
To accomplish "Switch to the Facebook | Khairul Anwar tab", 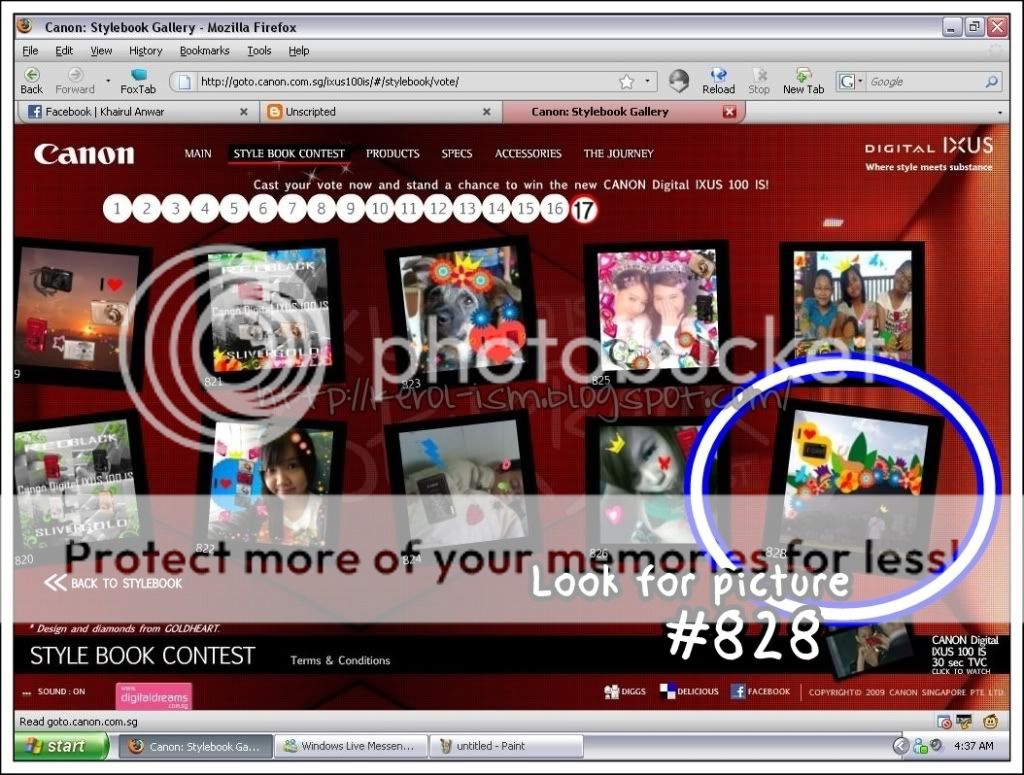I will 136,112.
